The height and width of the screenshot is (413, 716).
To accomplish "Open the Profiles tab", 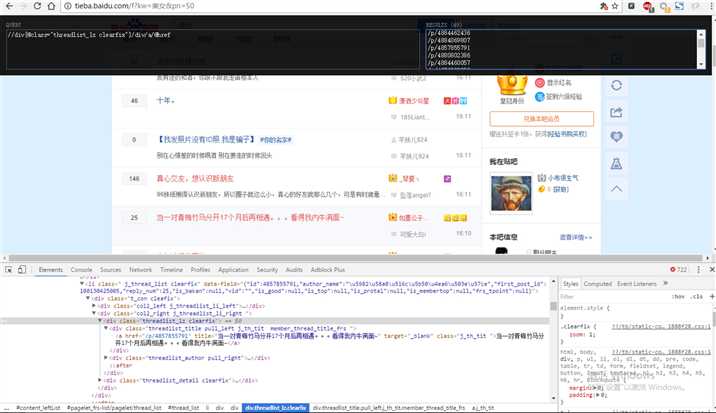I will 200,270.
